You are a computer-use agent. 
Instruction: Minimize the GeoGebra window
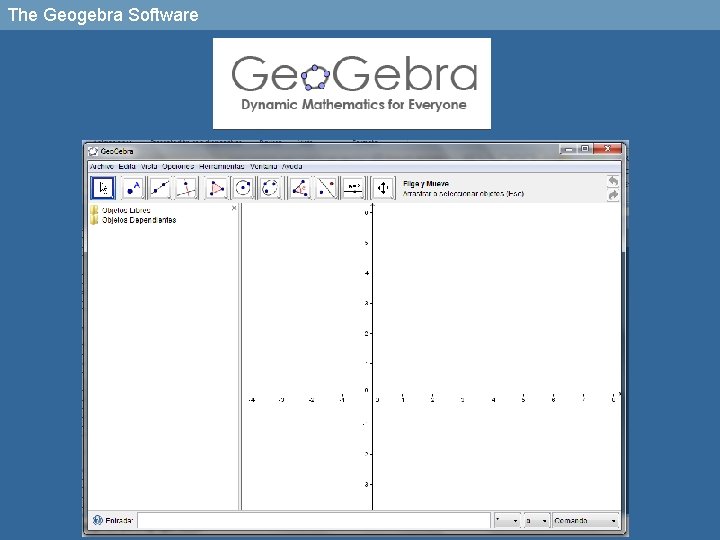coord(569,149)
